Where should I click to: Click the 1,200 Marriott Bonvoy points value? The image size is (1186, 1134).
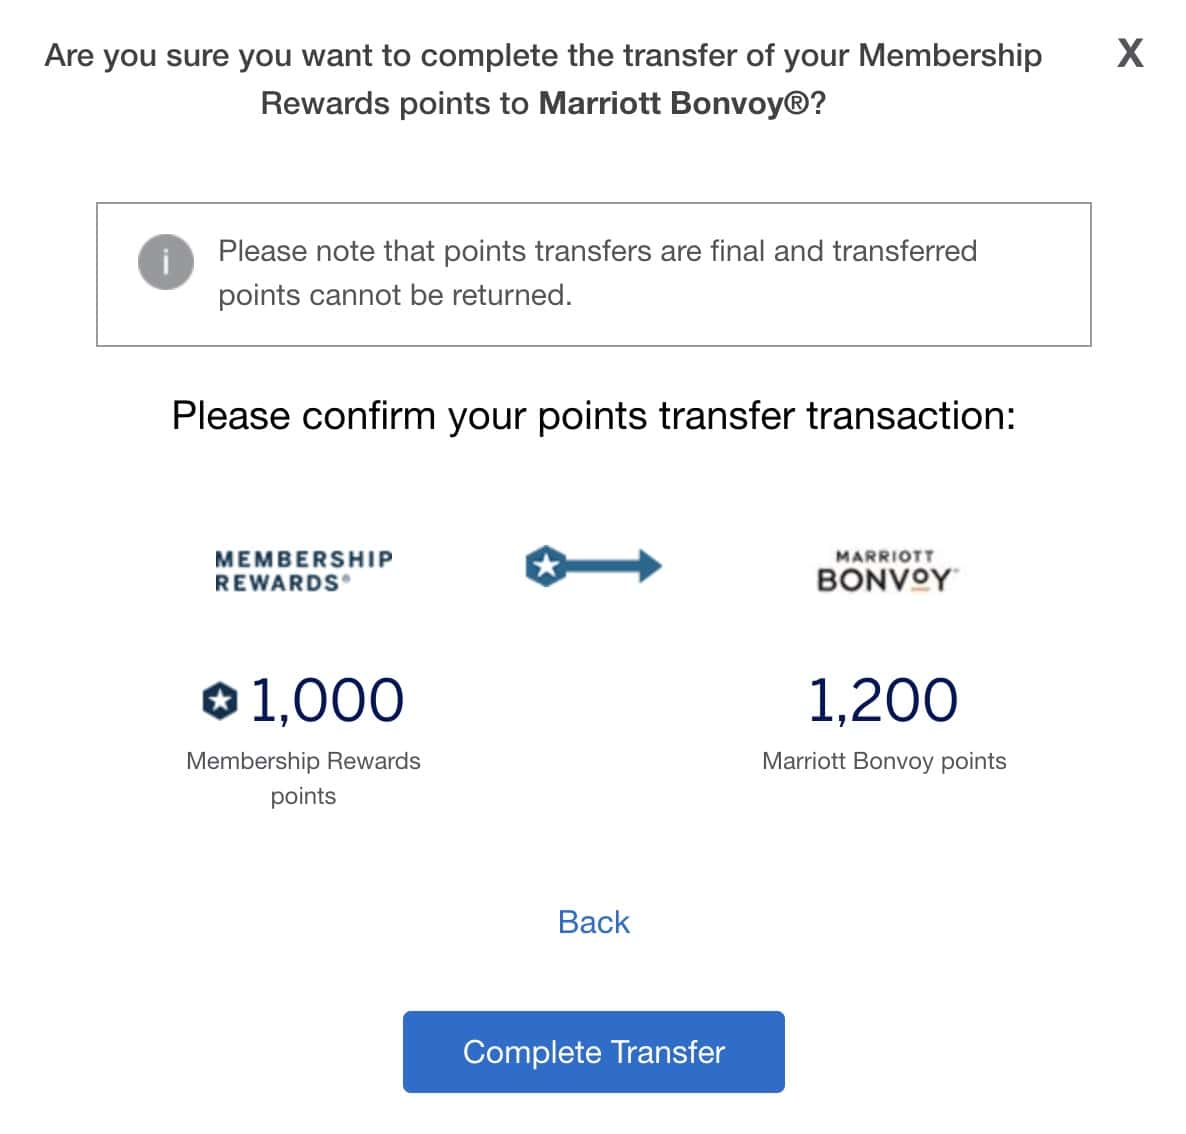point(884,699)
